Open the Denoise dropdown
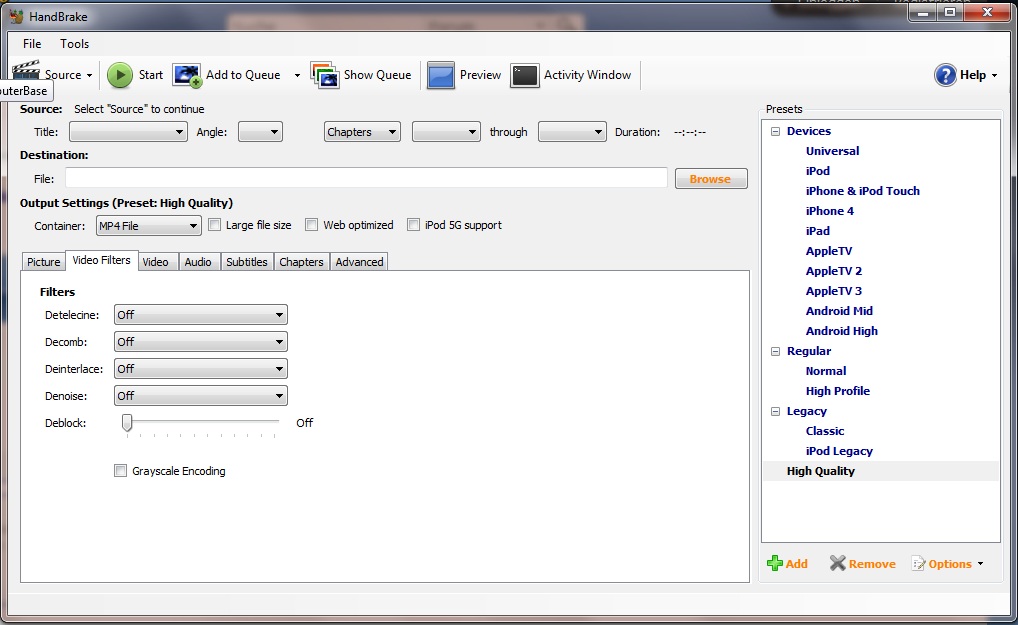The width and height of the screenshot is (1018, 625). coord(201,395)
